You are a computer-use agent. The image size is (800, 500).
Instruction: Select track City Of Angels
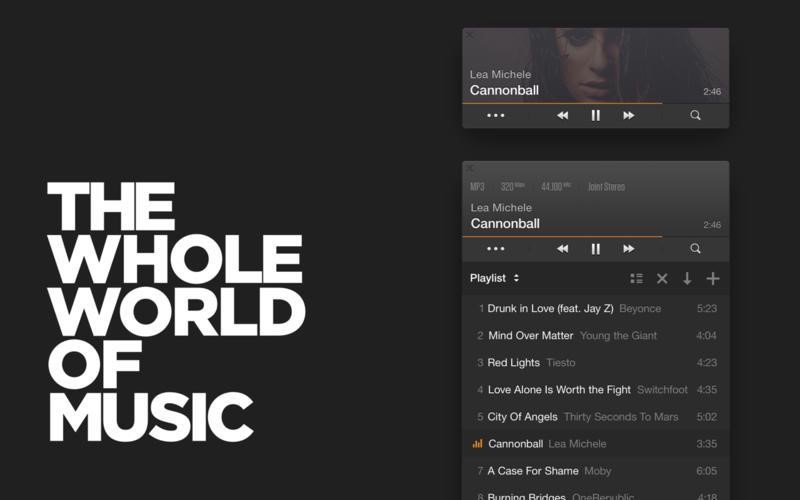595,416
